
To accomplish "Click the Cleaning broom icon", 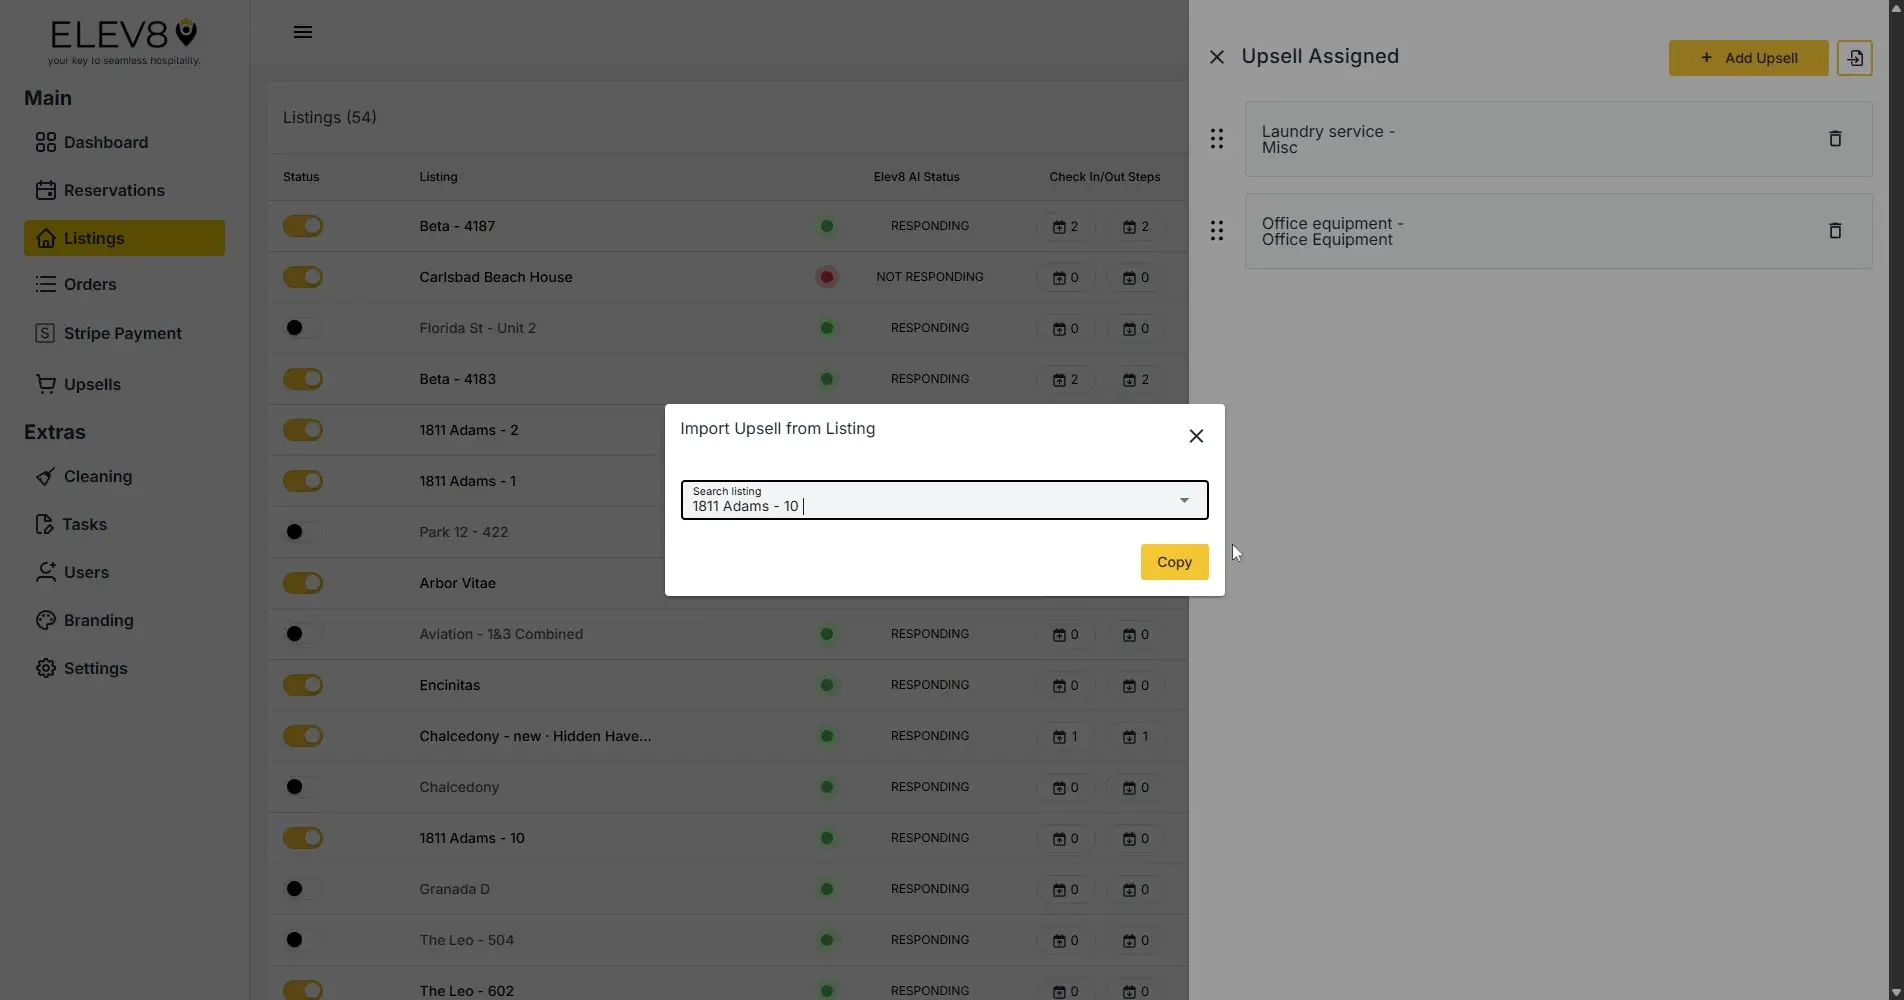I will coord(45,476).
